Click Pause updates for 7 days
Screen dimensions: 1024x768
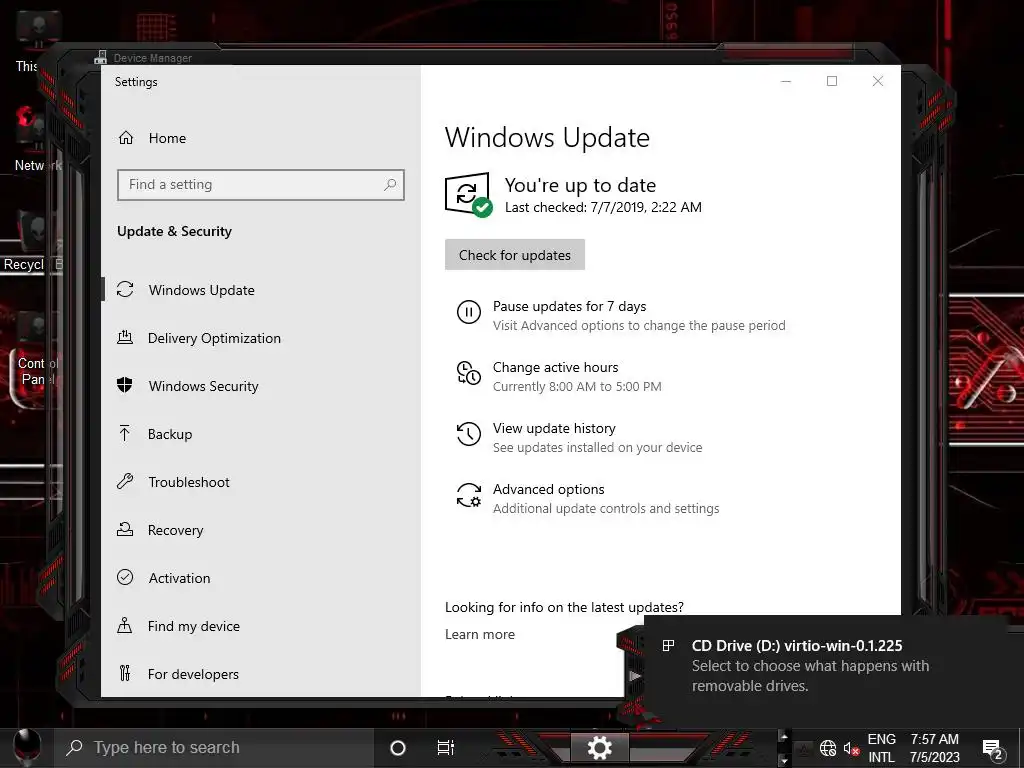[x=569, y=306]
